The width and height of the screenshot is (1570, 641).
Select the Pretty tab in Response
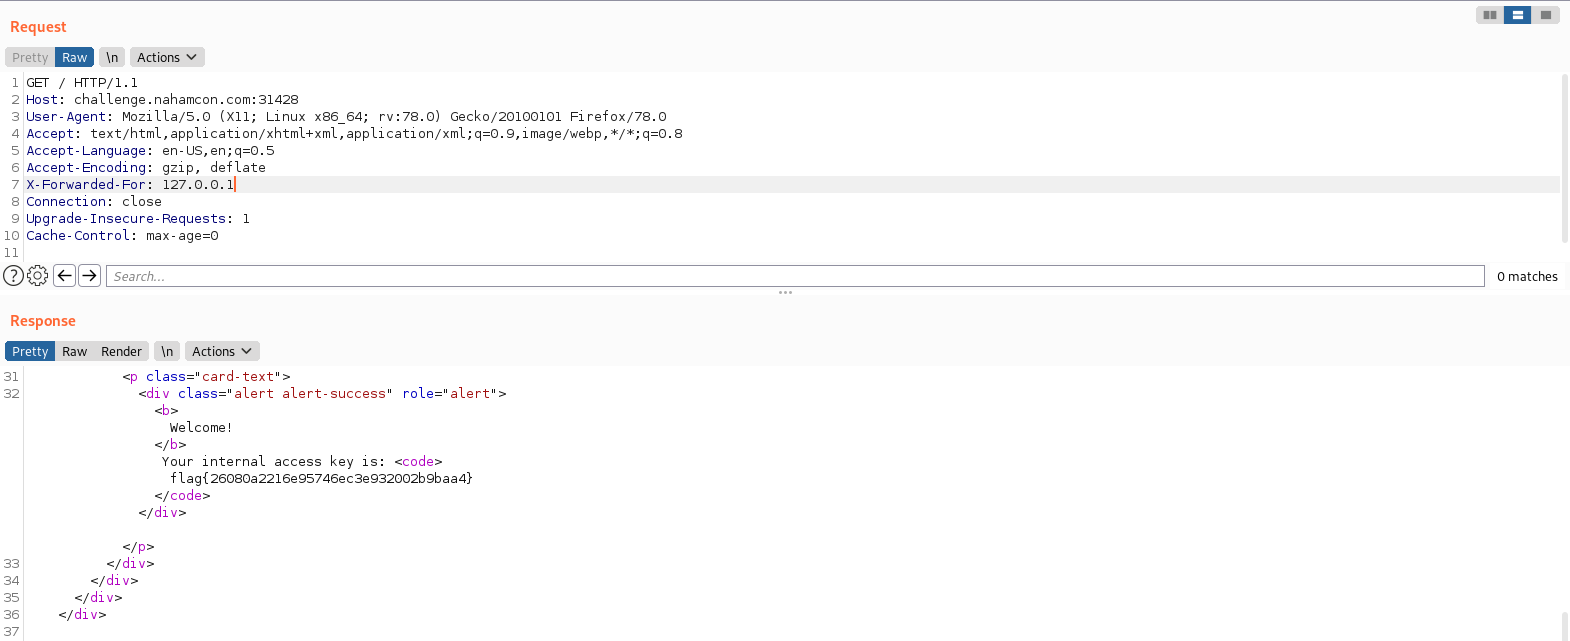pyautogui.click(x=30, y=352)
